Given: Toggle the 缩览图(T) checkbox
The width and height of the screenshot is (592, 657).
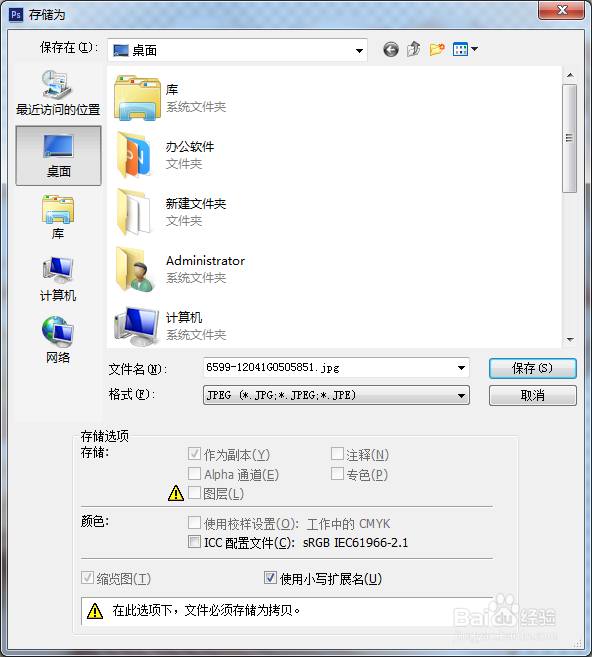Looking at the screenshot, I should click(x=87, y=578).
